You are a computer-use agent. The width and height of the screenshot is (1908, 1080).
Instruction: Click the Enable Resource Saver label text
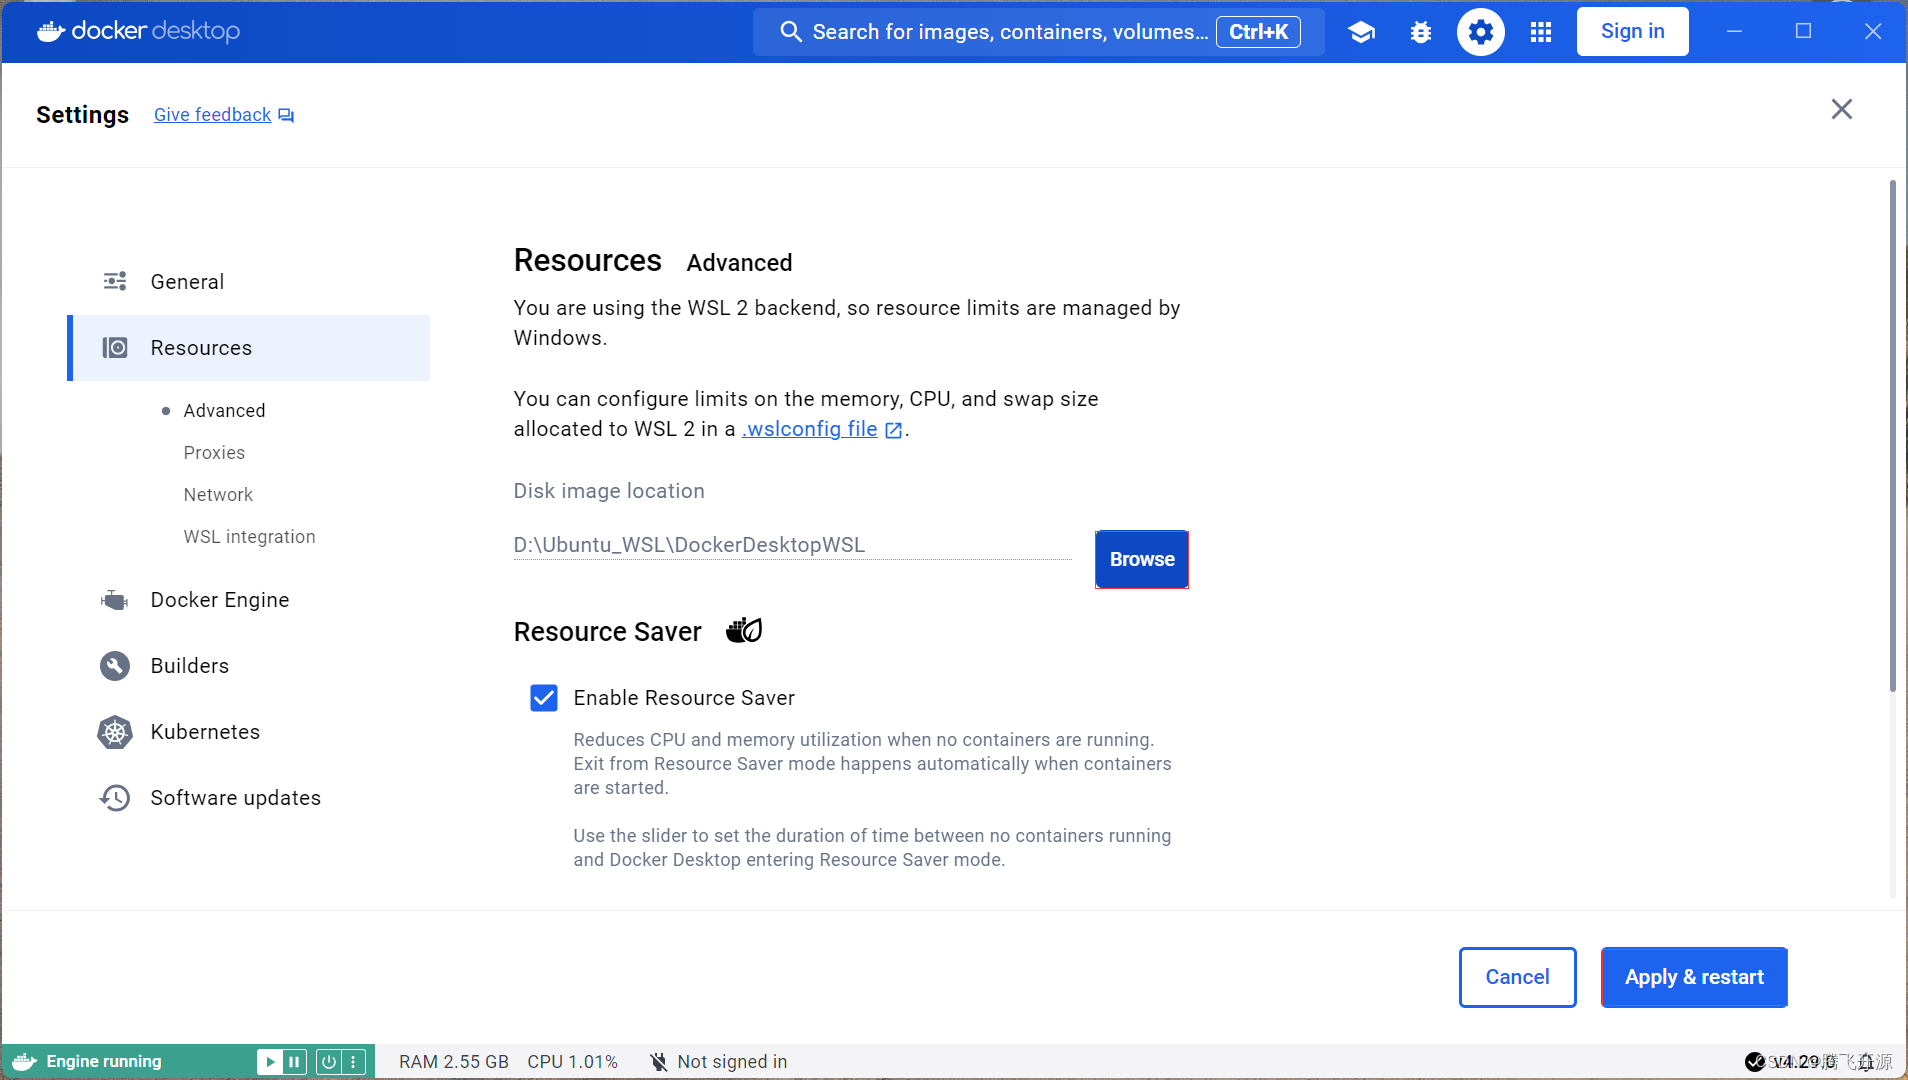tap(684, 698)
